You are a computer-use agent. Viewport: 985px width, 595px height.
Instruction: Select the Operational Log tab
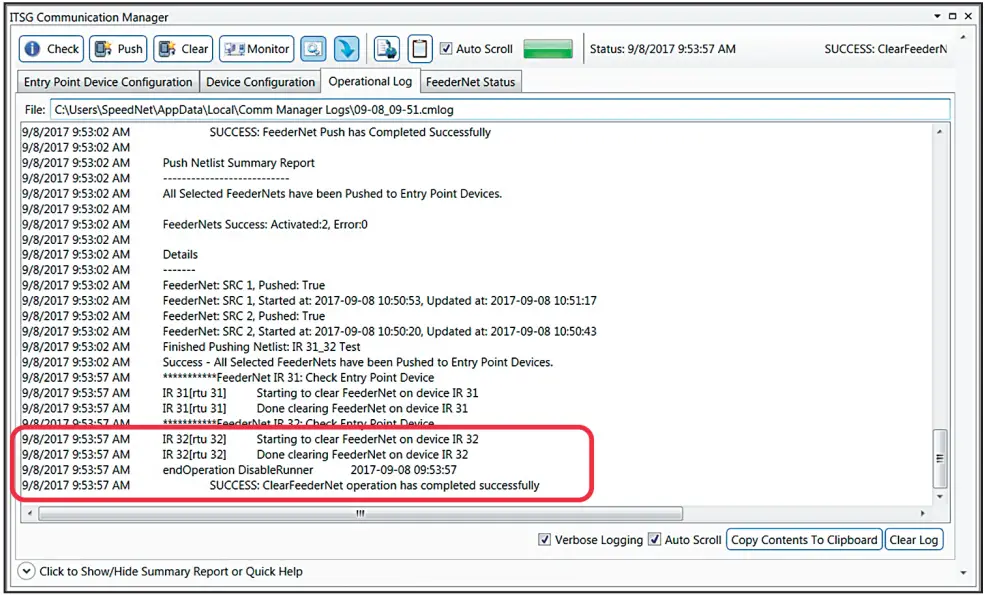370,81
